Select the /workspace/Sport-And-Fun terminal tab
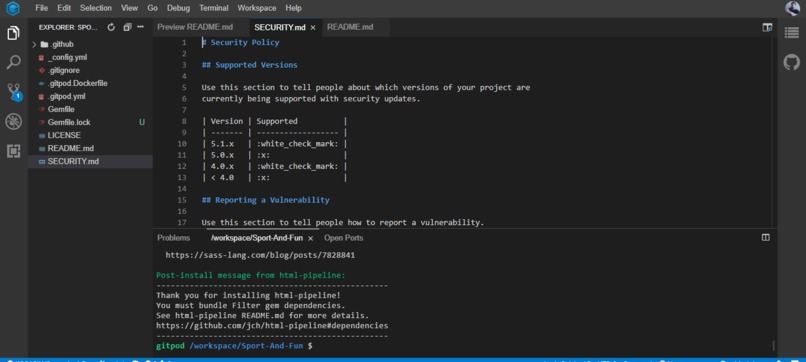This screenshot has width=806, height=362. [257, 238]
